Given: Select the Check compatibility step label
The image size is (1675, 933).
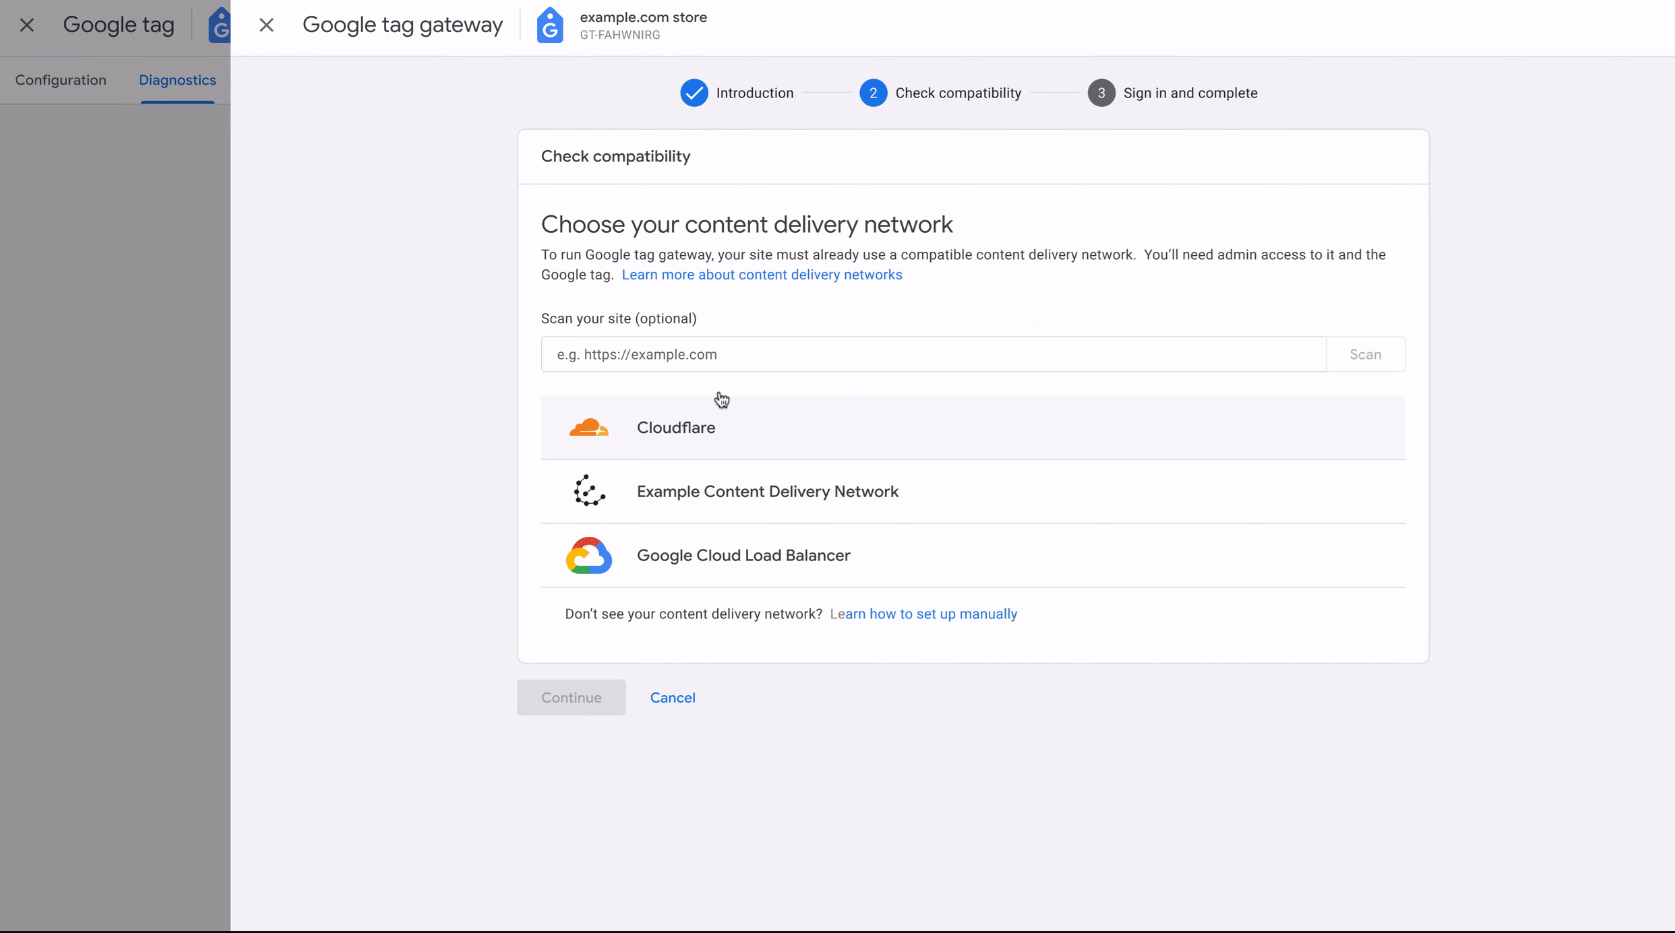Looking at the screenshot, I should click(x=958, y=93).
